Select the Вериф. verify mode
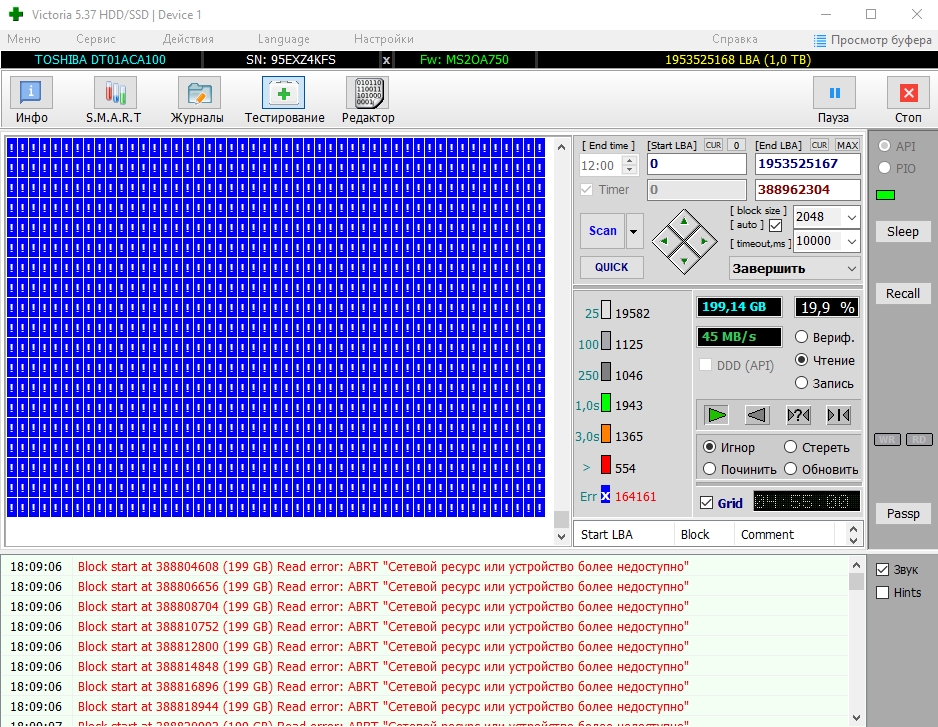Screen dimensions: 938x727 tap(802, 337)
